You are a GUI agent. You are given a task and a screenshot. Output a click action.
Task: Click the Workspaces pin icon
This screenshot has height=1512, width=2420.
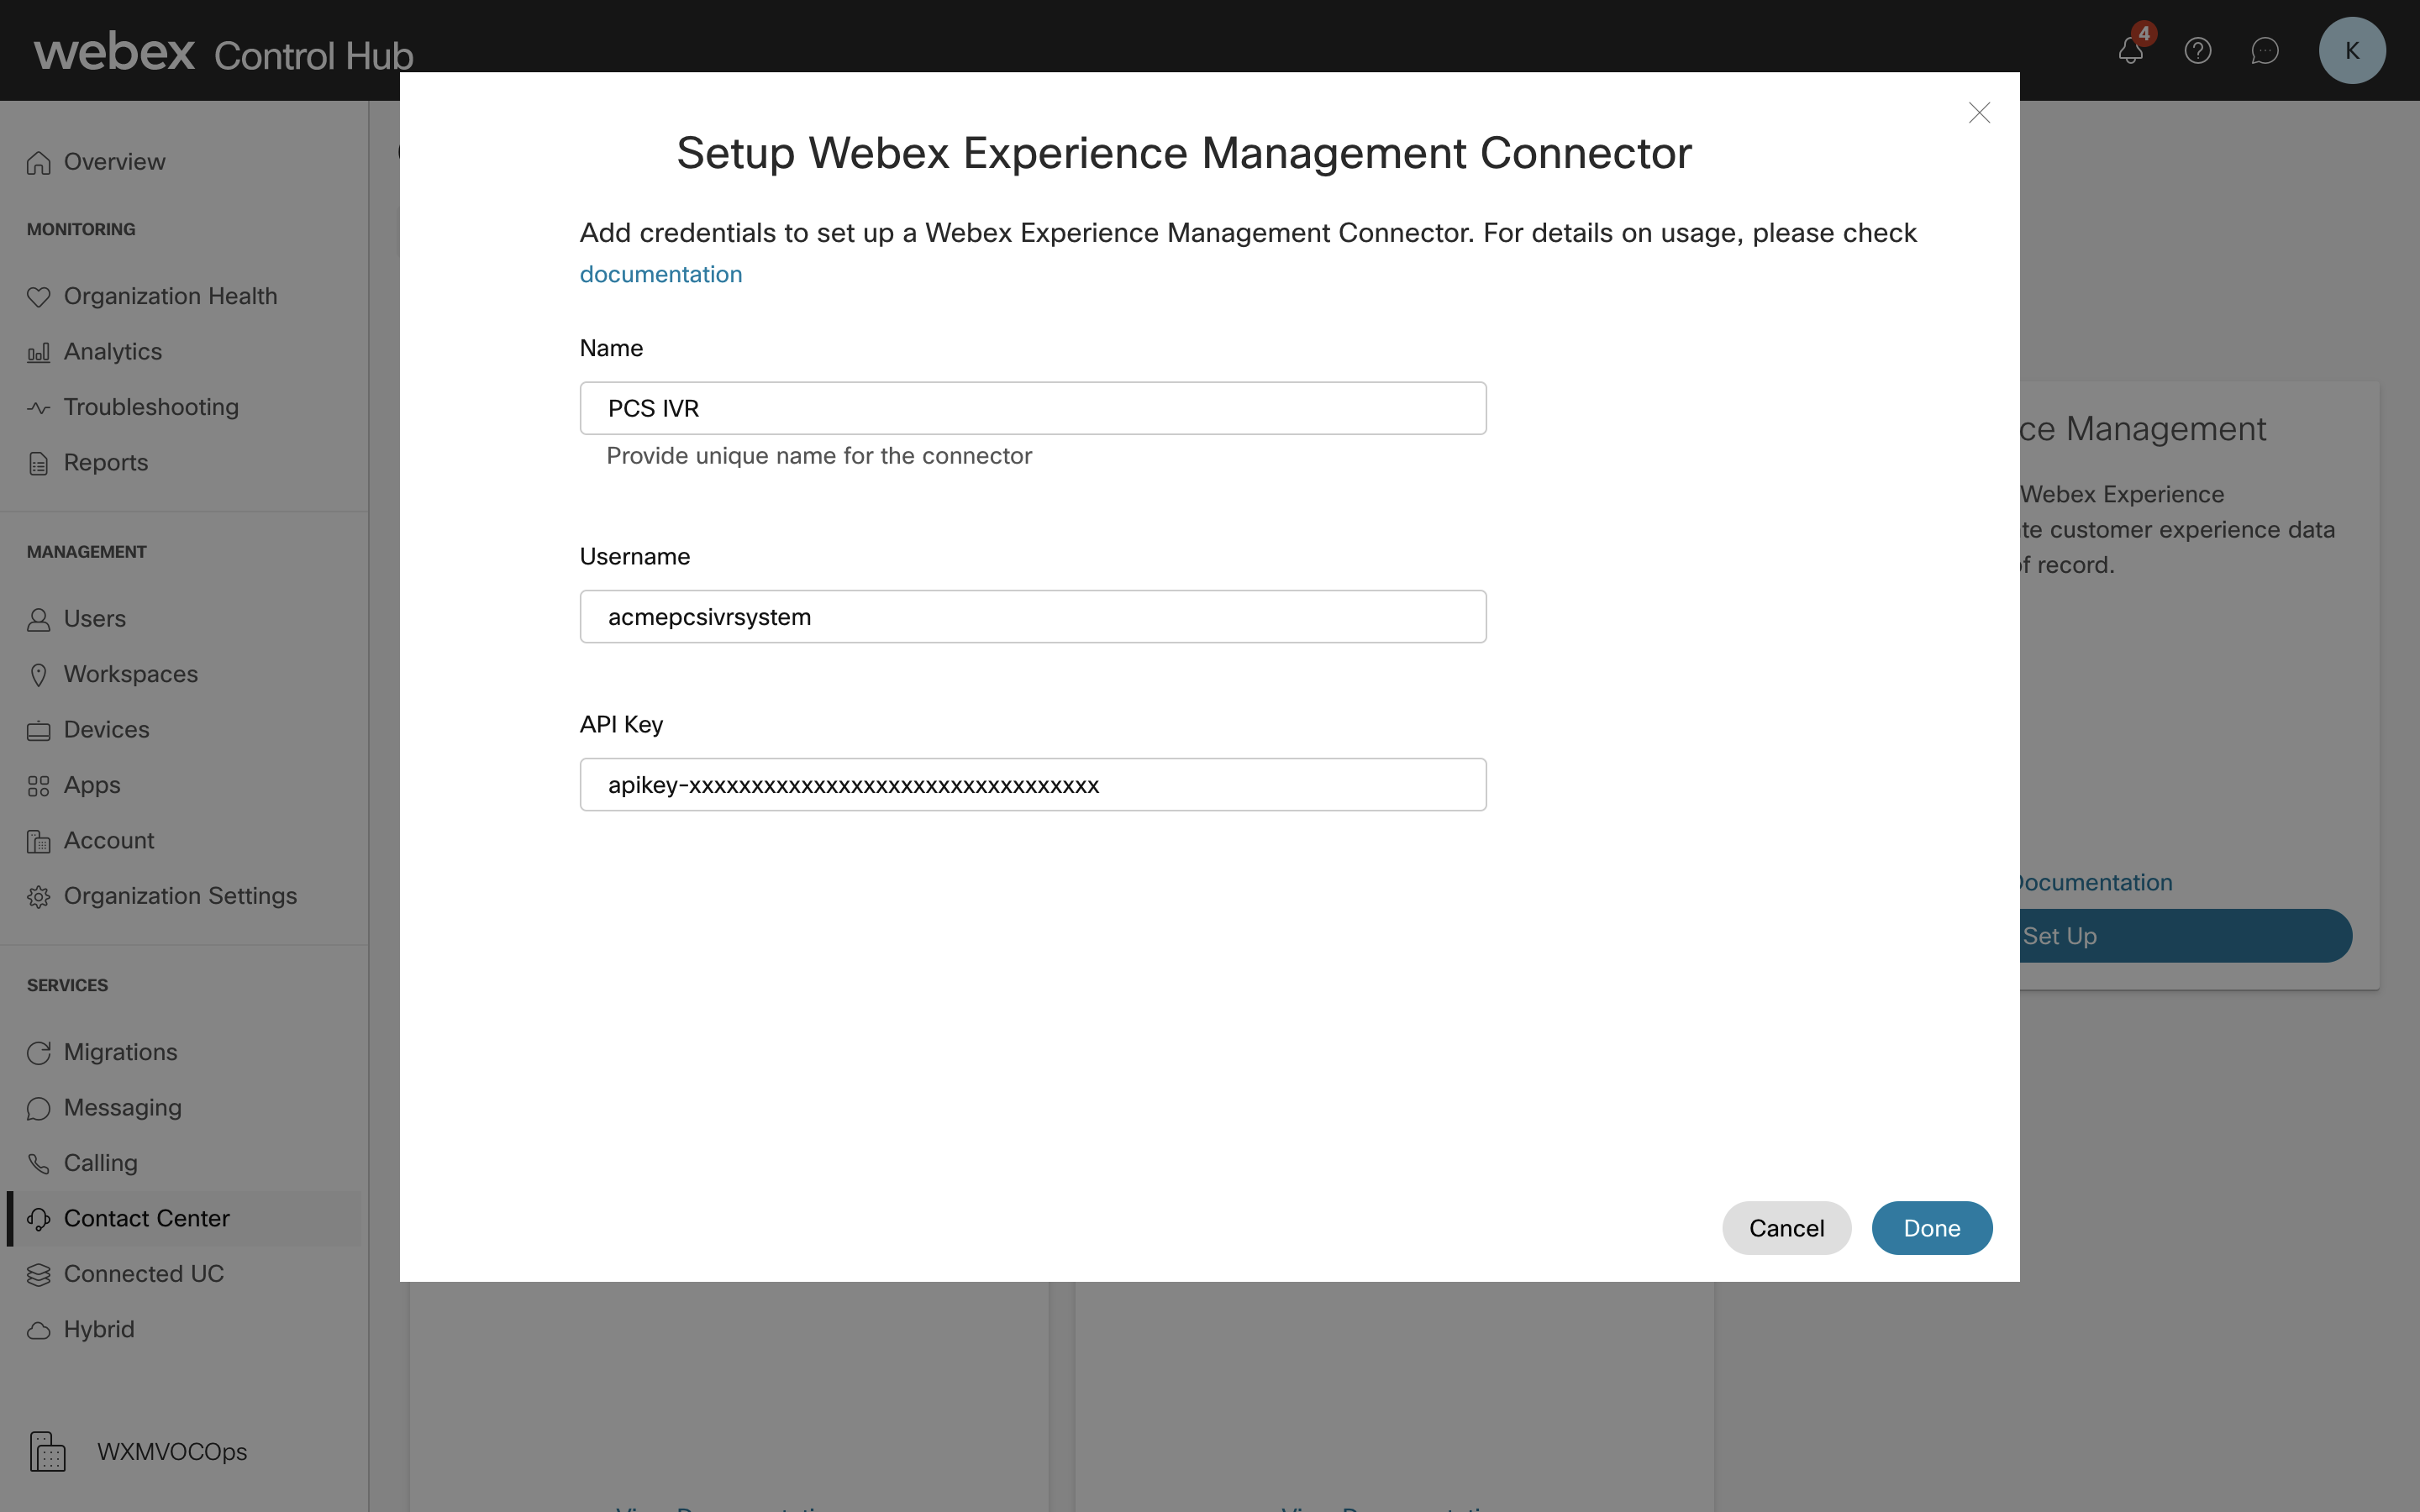coord(39,675)
